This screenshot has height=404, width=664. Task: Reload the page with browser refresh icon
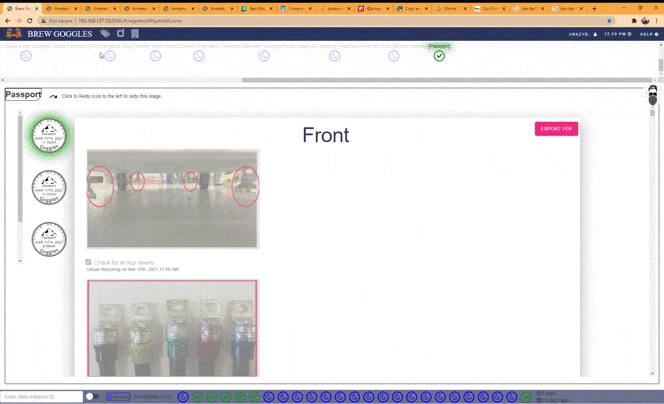pyautogui.click(x=29, y=20)
